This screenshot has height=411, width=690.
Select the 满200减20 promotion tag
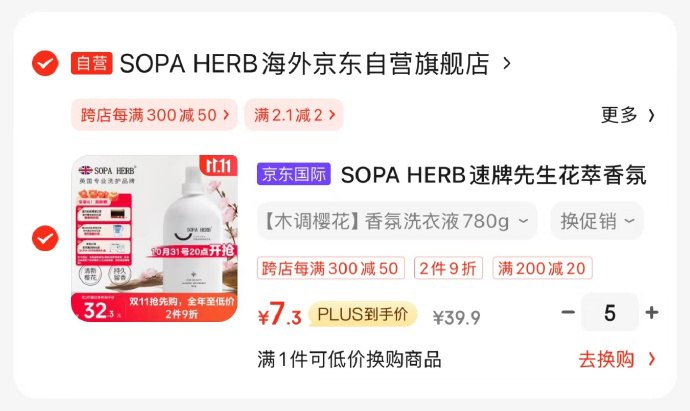(x=542, y=268)
